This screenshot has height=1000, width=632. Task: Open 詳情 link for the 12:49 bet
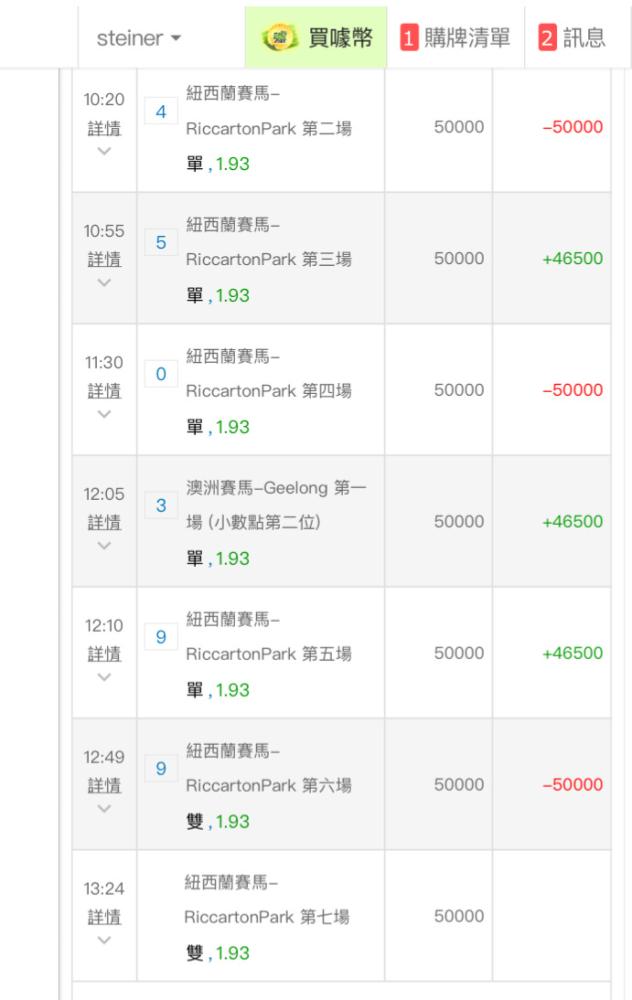pos(104,786)
